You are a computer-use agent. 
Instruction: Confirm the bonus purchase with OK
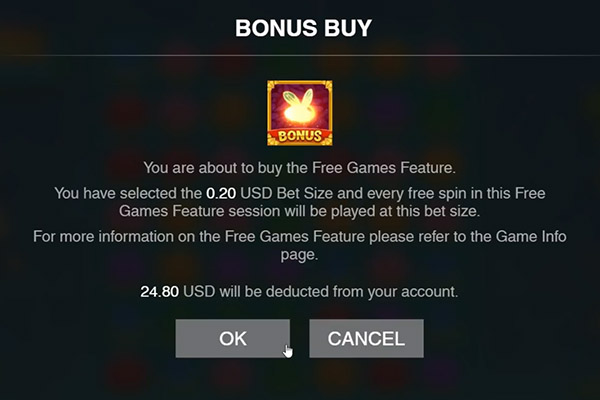(233, 339)
